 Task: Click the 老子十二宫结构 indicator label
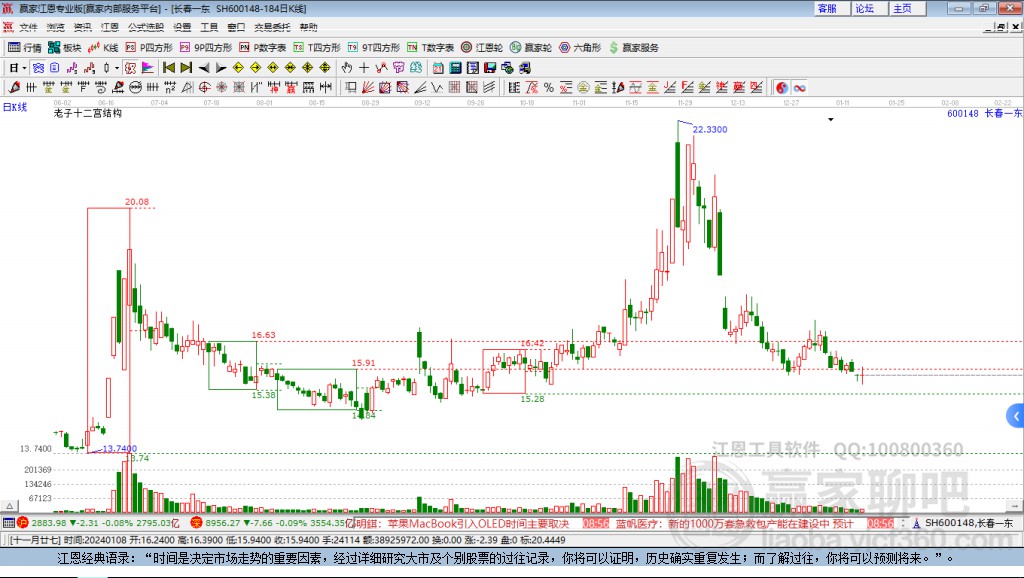click(x=88, y=113)
